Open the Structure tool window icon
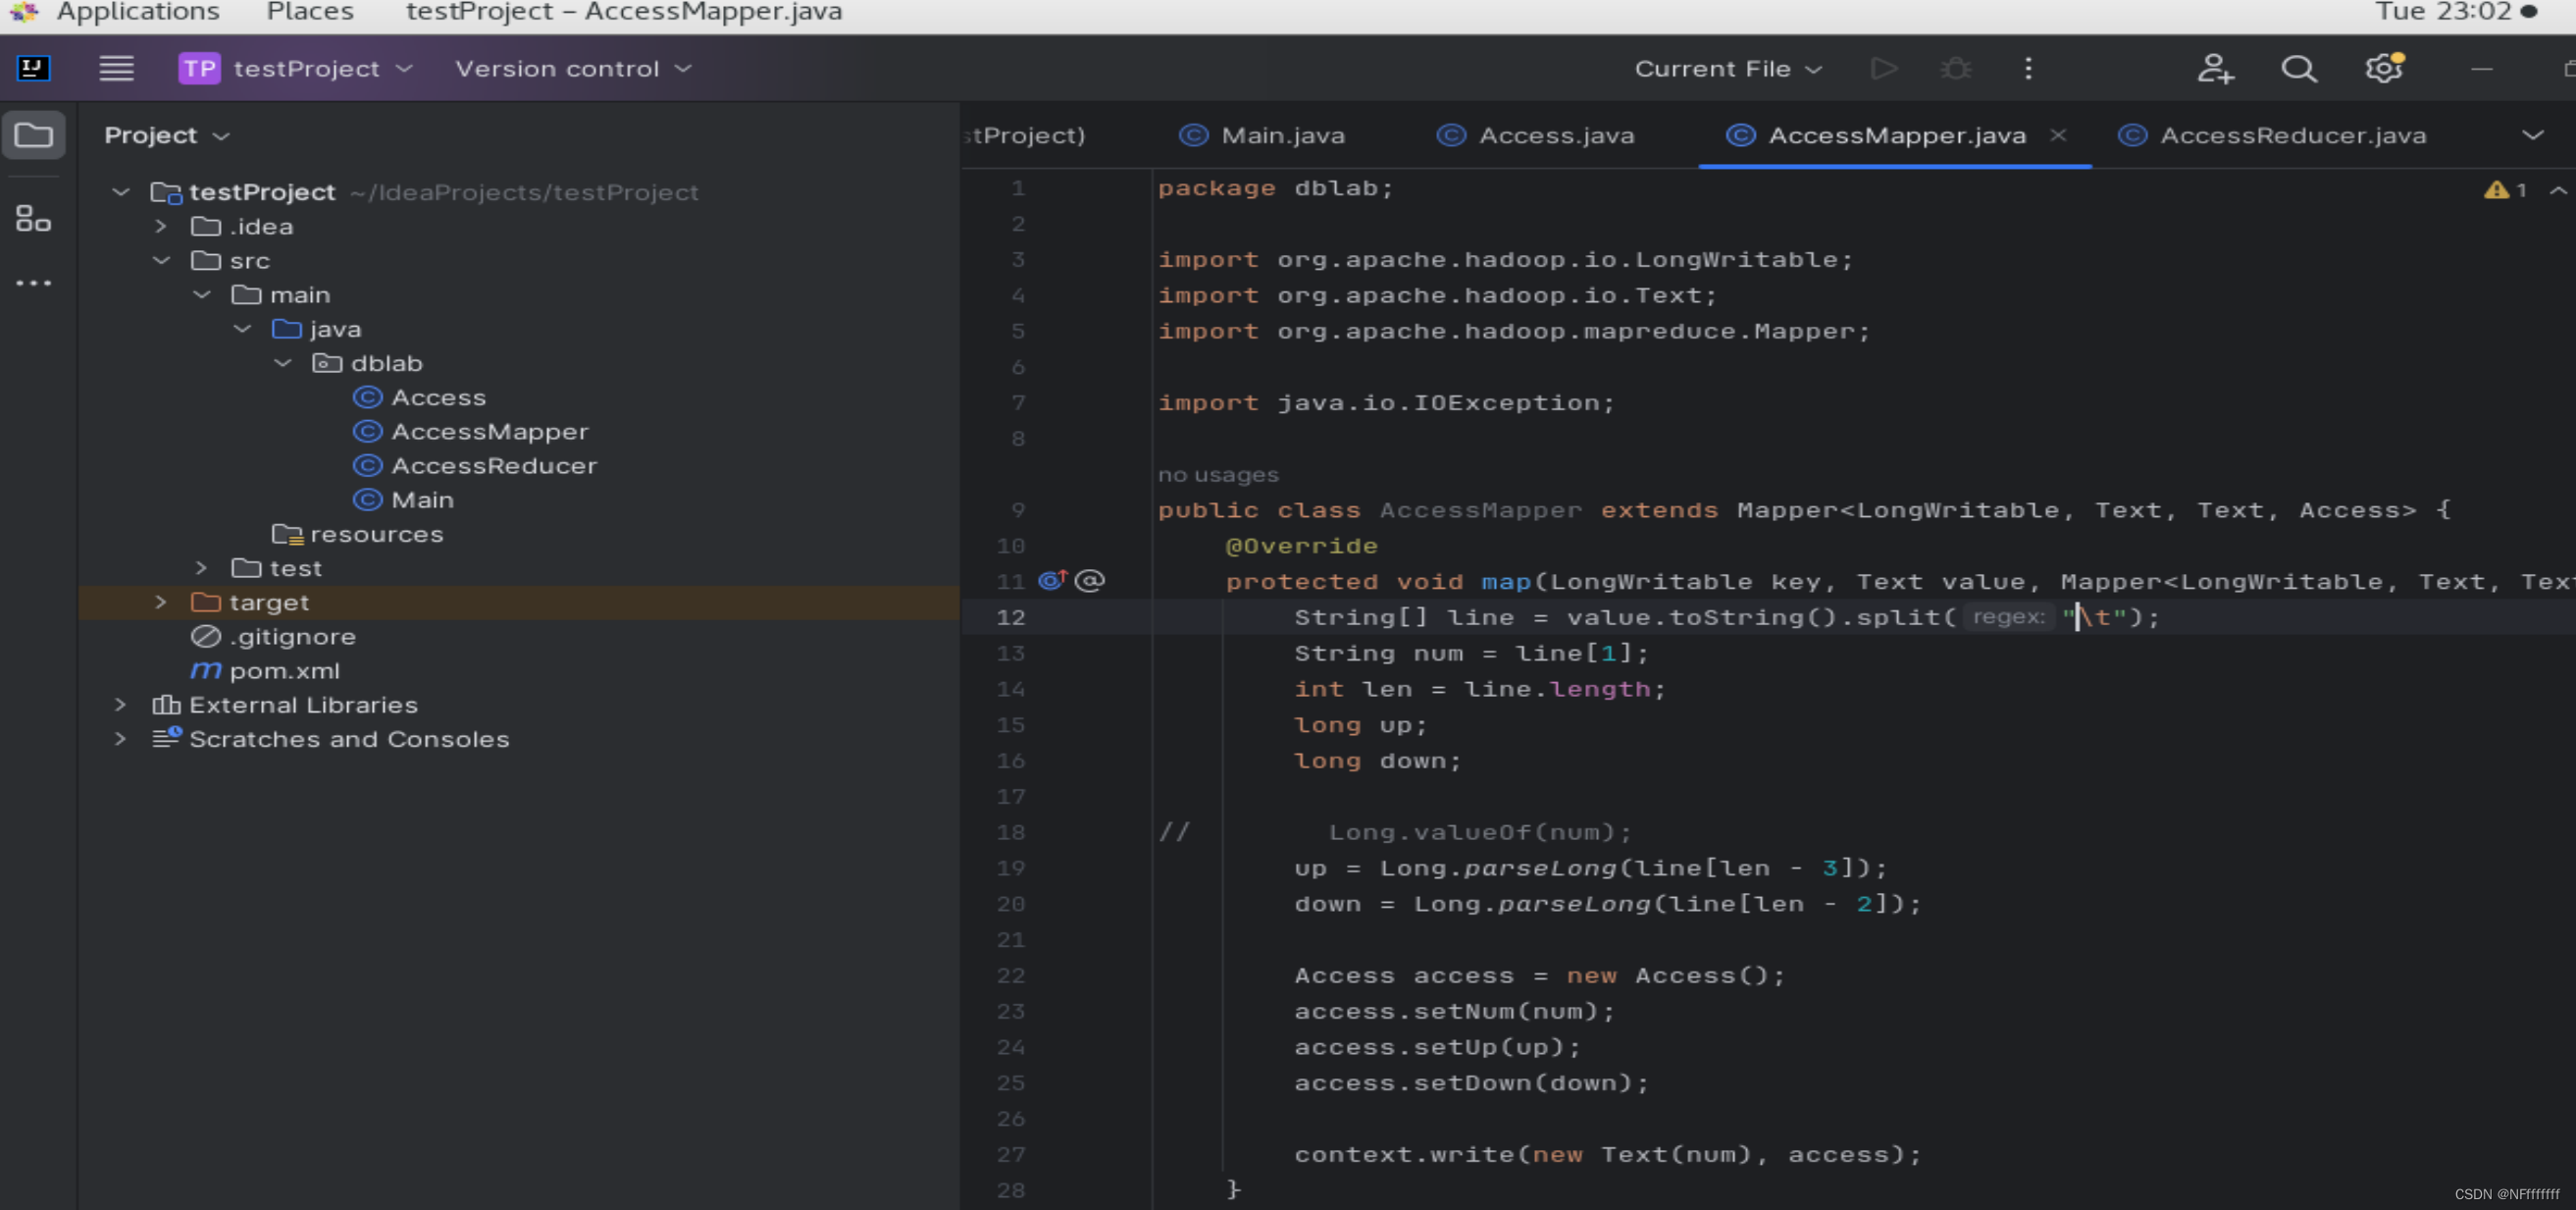Image resolution: width=2576 pixels, height=1210 pixels. [33, 218]
